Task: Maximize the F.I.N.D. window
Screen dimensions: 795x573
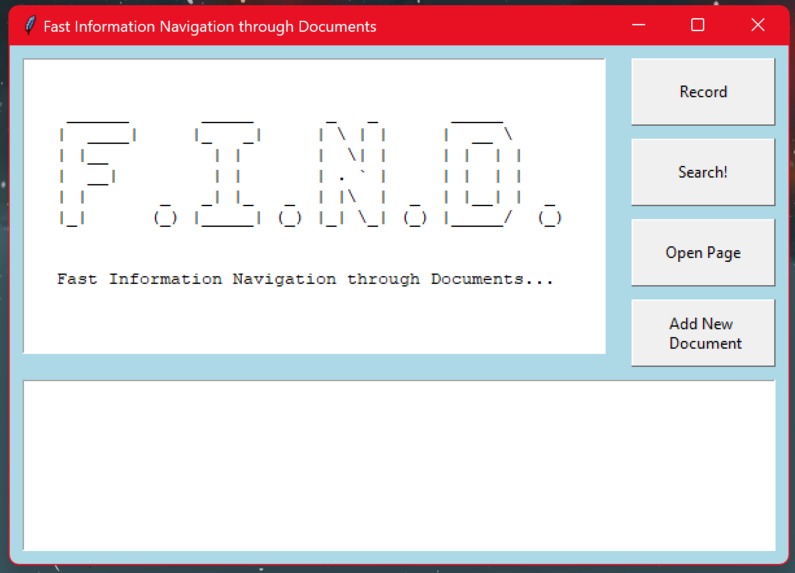Action: tap(698, 25)
